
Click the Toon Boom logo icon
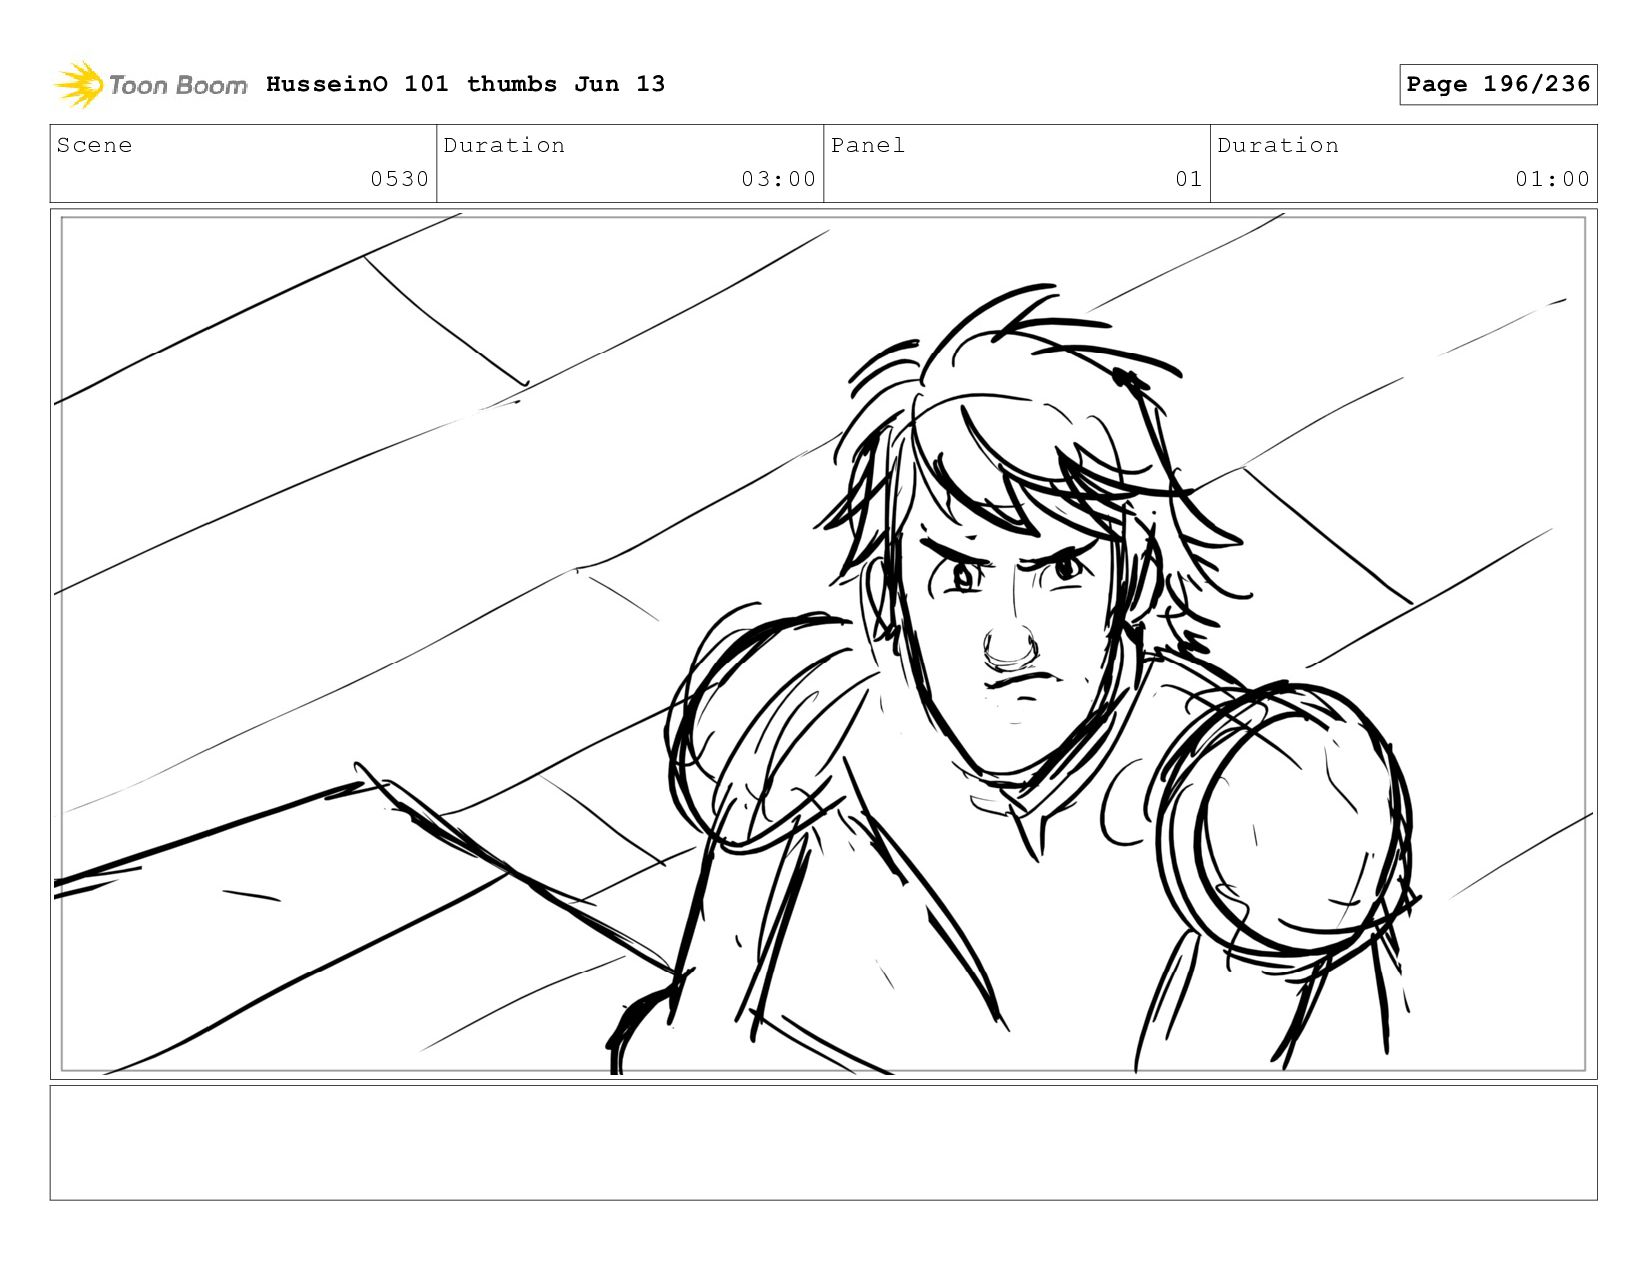coord(78,84)
